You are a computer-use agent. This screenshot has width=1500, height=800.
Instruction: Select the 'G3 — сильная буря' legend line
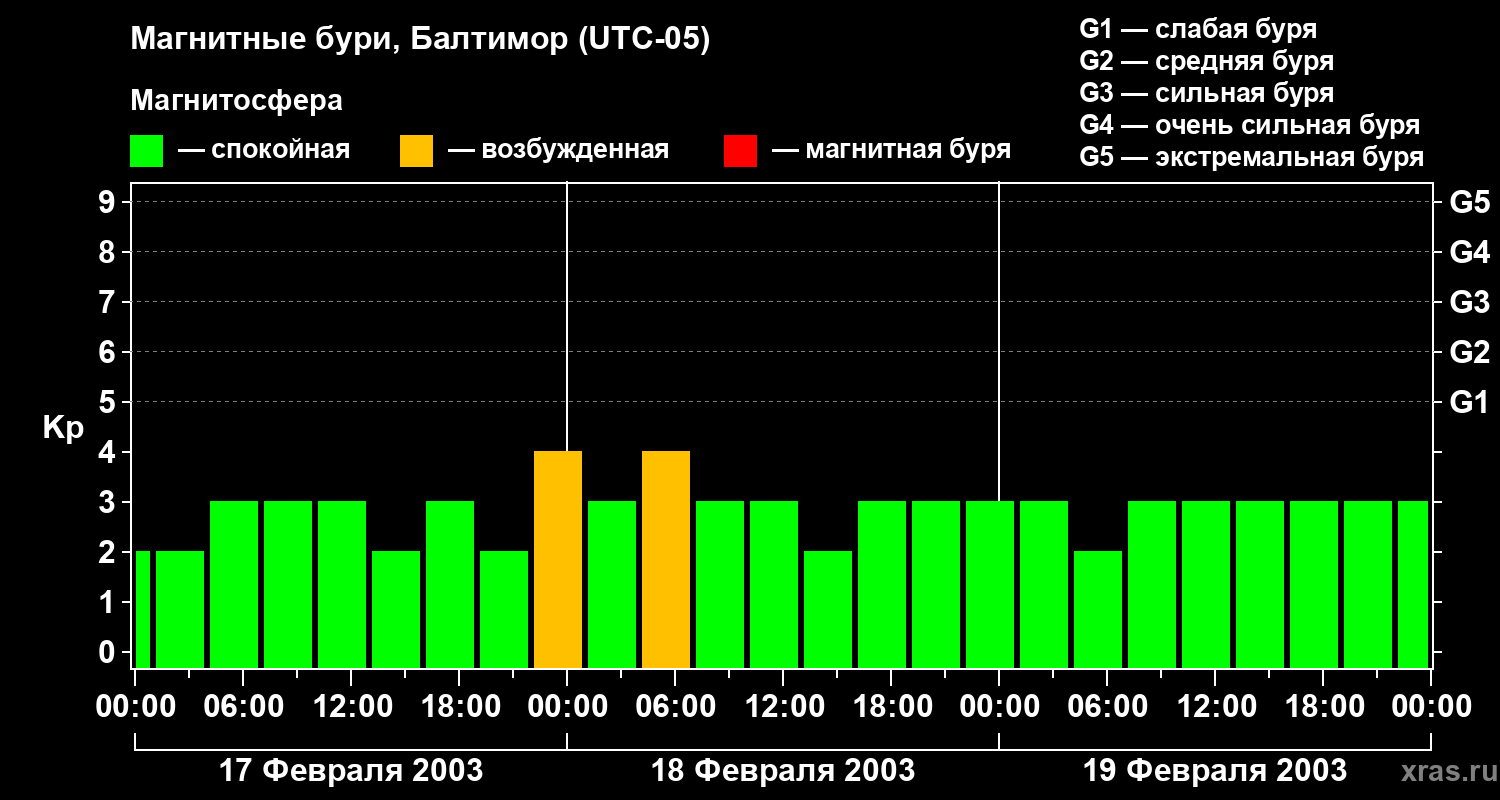click(1206, 93)
